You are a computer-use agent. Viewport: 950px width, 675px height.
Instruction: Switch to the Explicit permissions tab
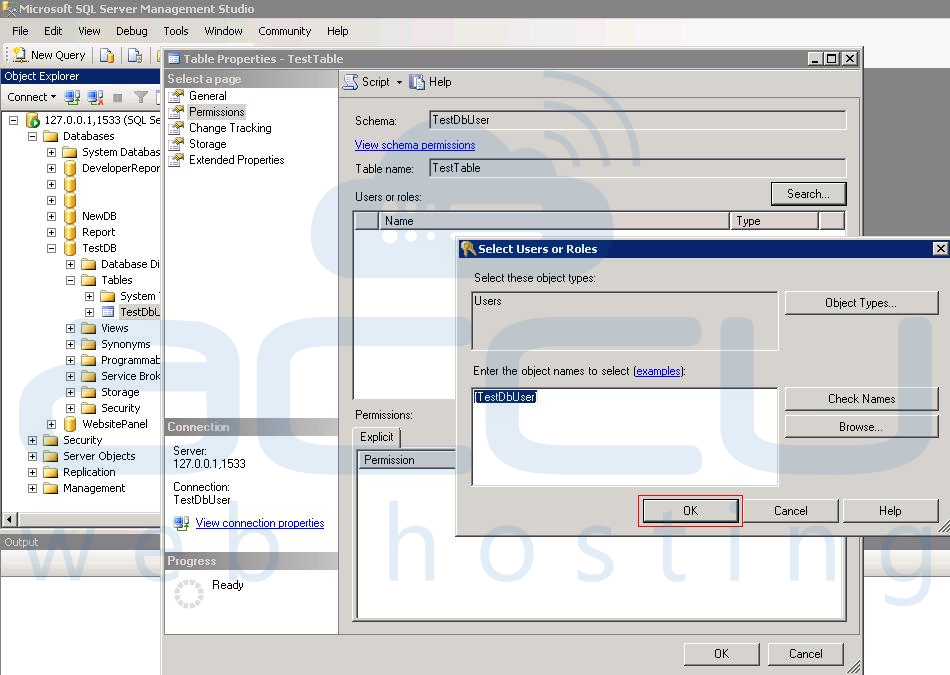coord(376,437)
